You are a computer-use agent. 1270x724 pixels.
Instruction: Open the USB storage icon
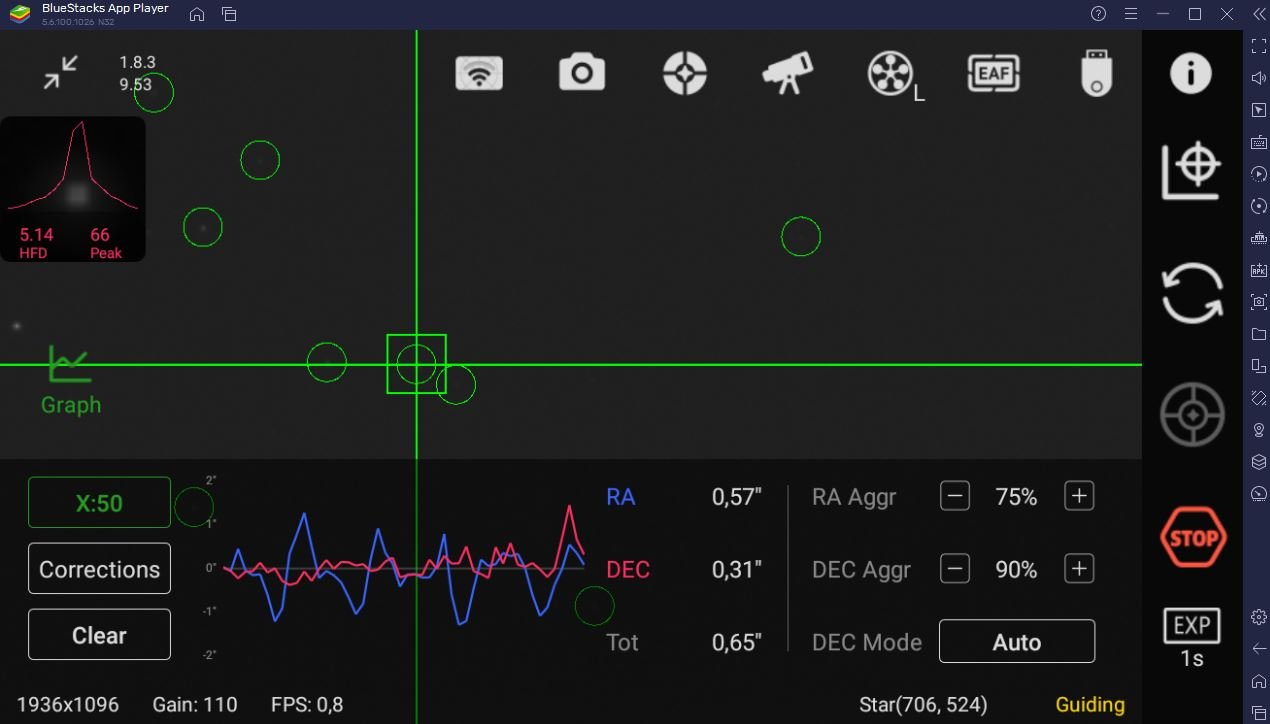(x=1097, y=73)
